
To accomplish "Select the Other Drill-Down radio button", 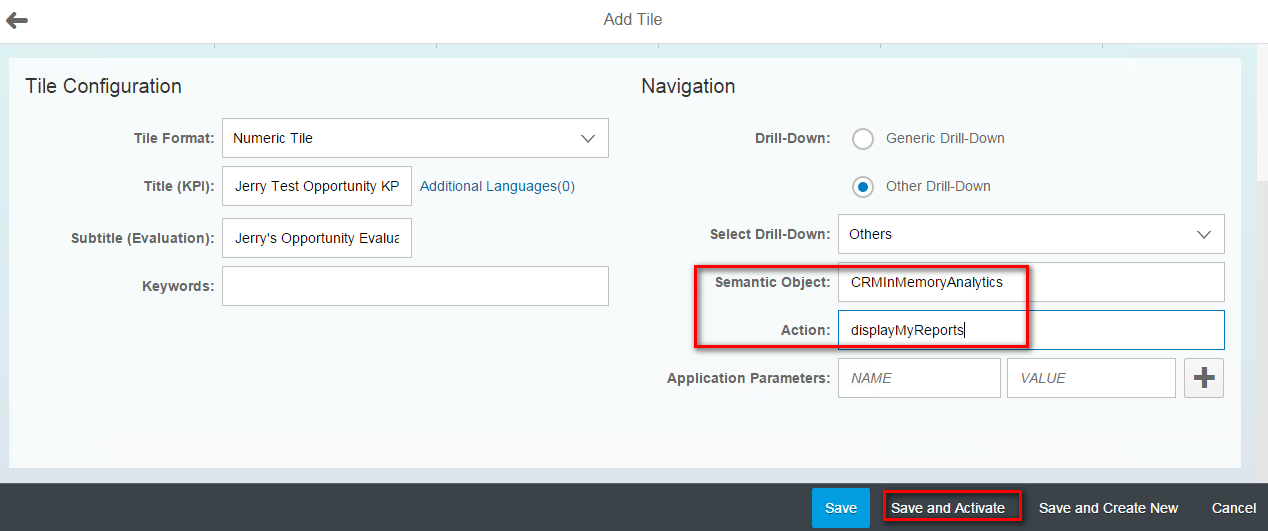I will [x=862, y=186].
